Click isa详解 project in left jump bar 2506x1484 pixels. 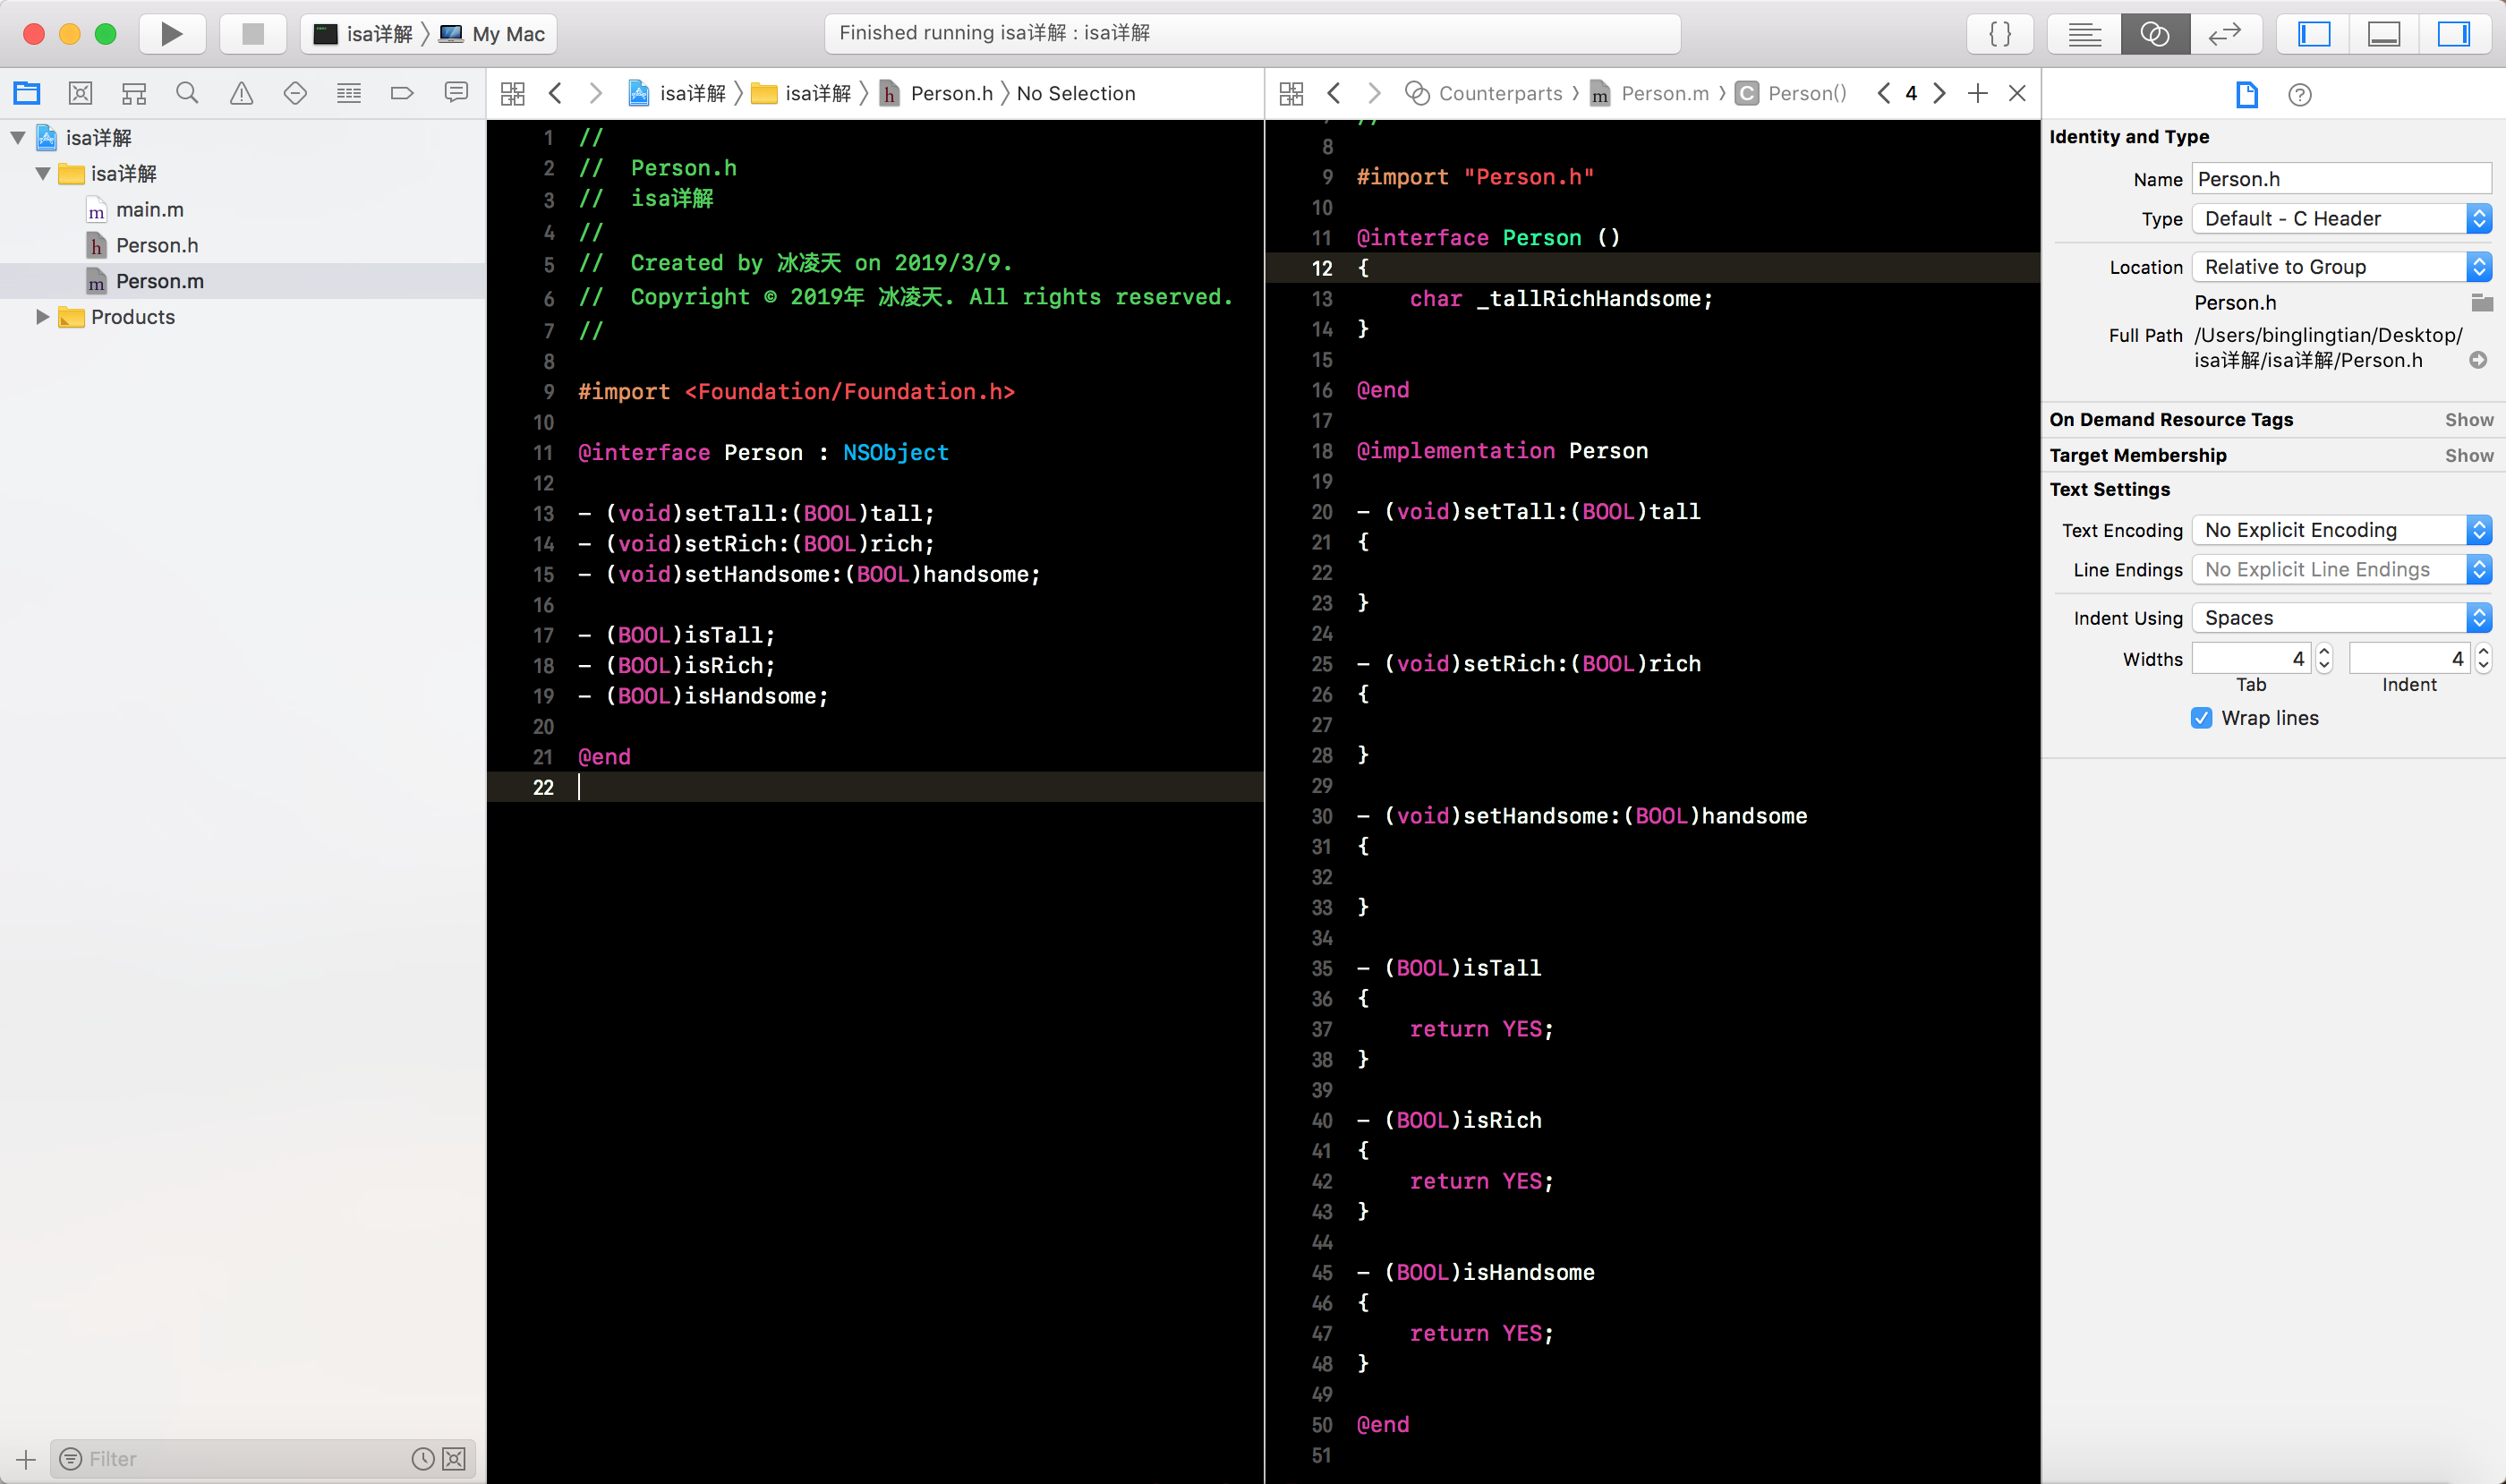tap(677, 93)
